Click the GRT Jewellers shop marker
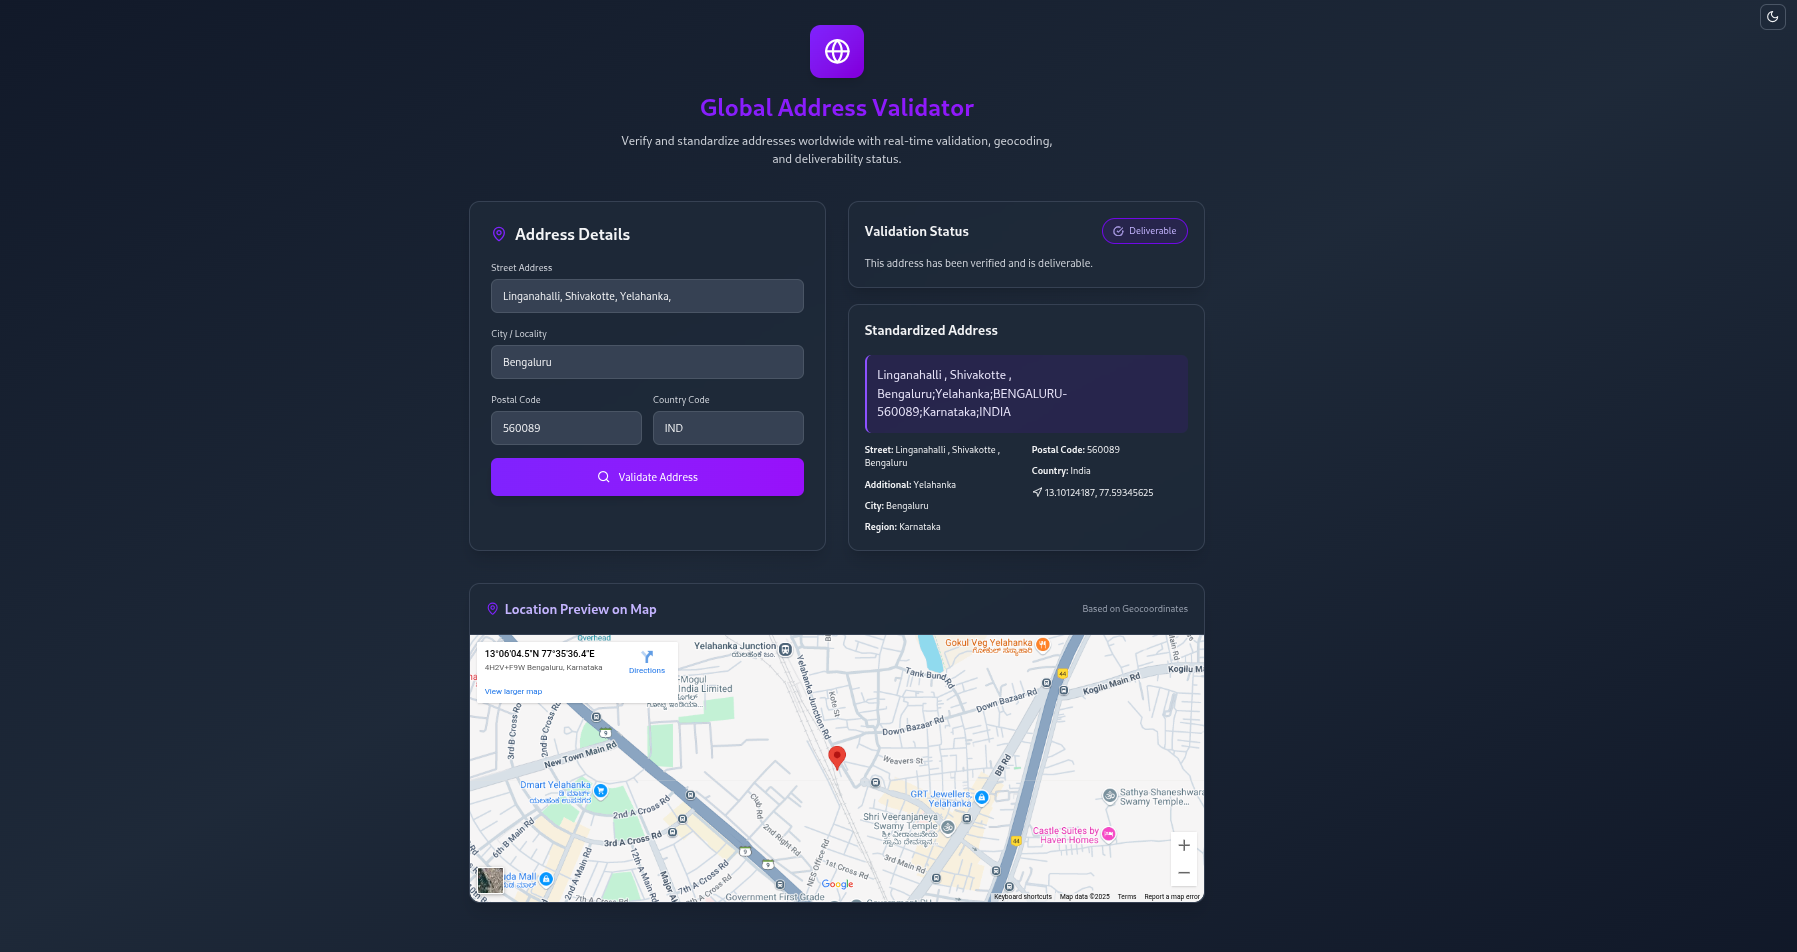 [982, 797]
